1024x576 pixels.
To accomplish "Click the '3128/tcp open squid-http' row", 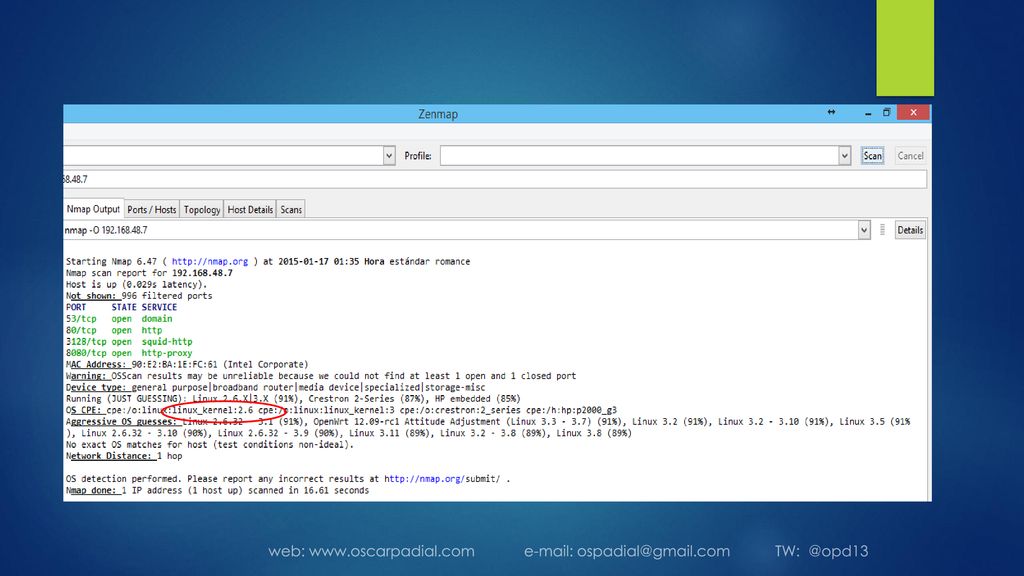I will click(x=129, y=342).
